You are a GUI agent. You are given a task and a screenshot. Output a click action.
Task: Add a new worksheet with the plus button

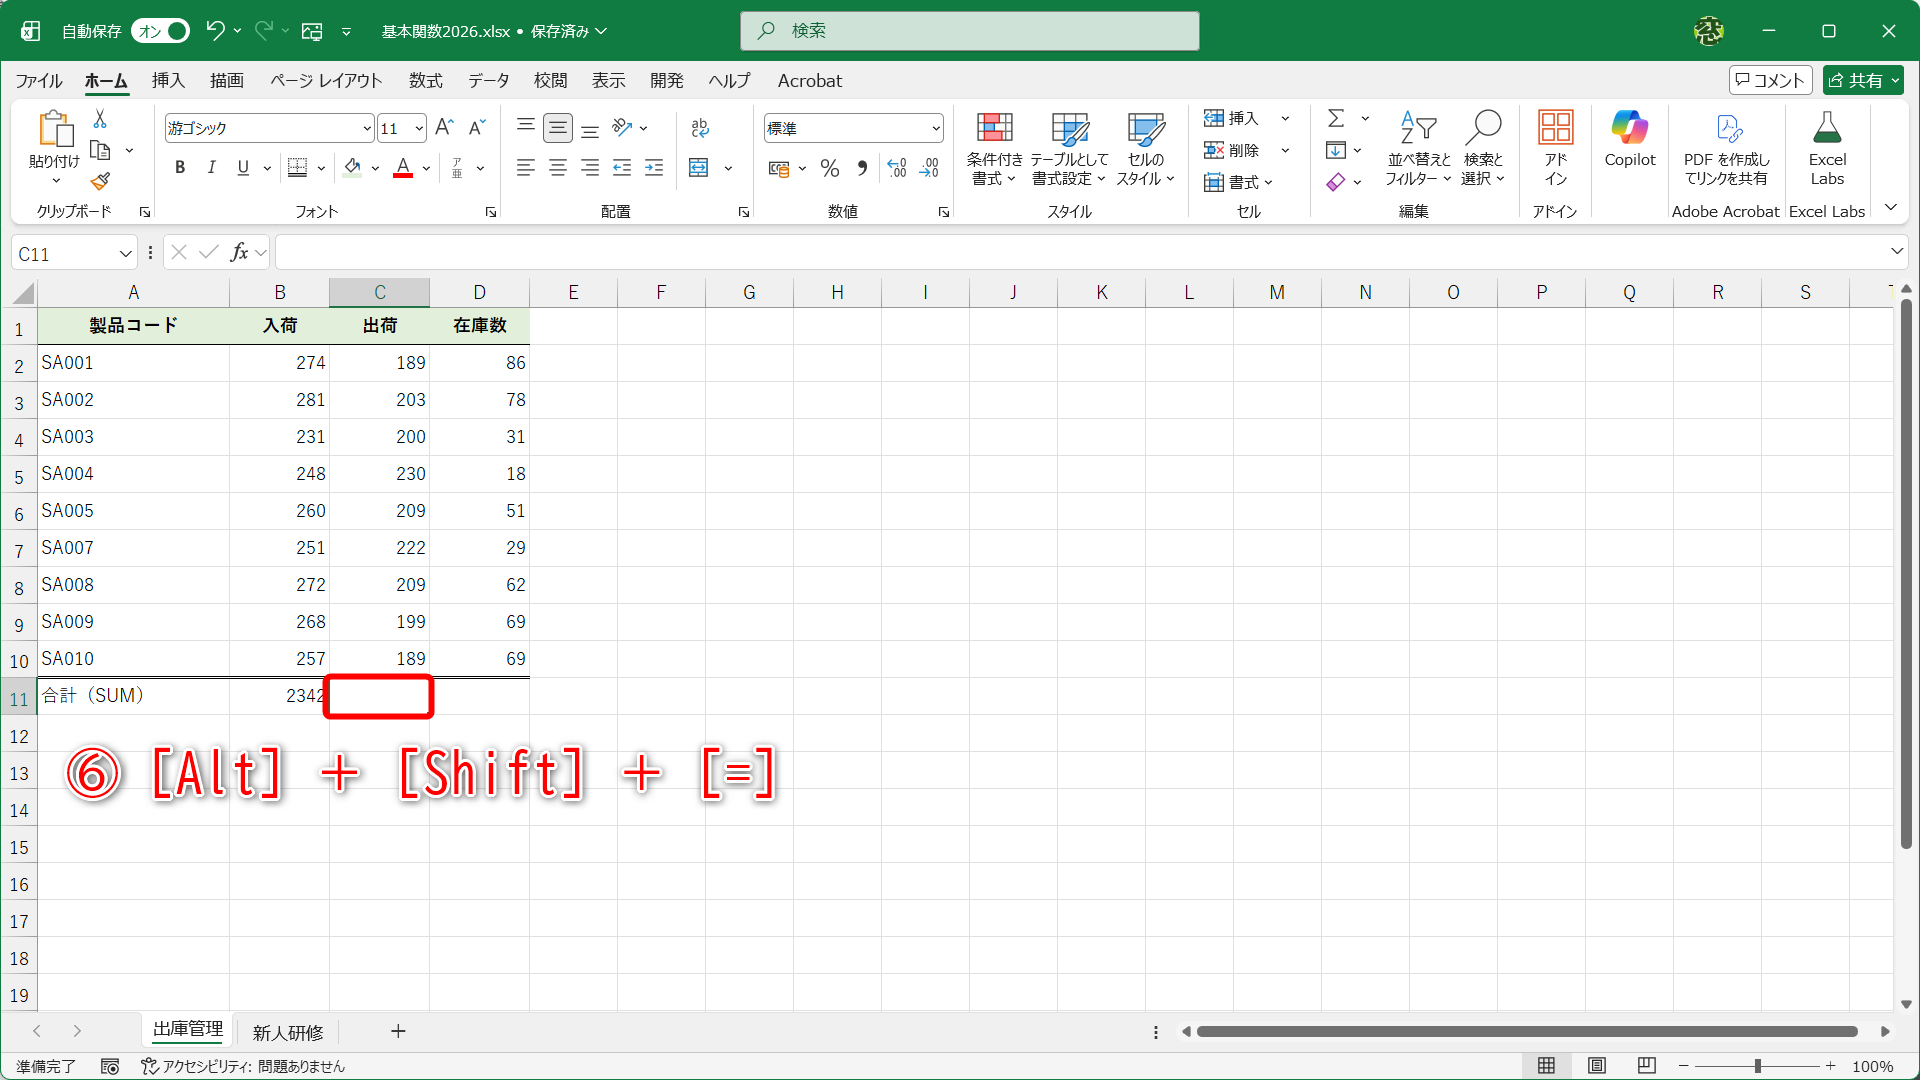coord(398,1031)
